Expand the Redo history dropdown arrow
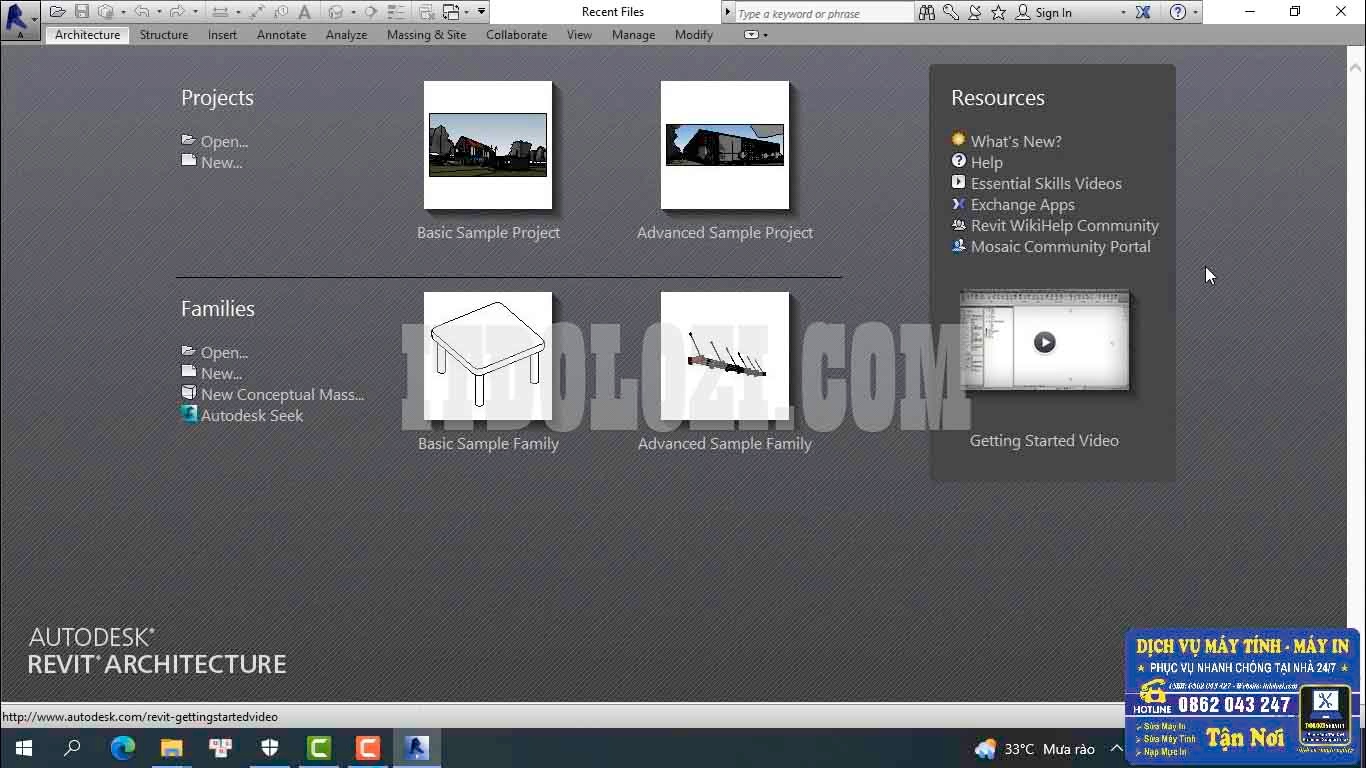The width and height of the screenshot is (1366, 768). (195, 13)
